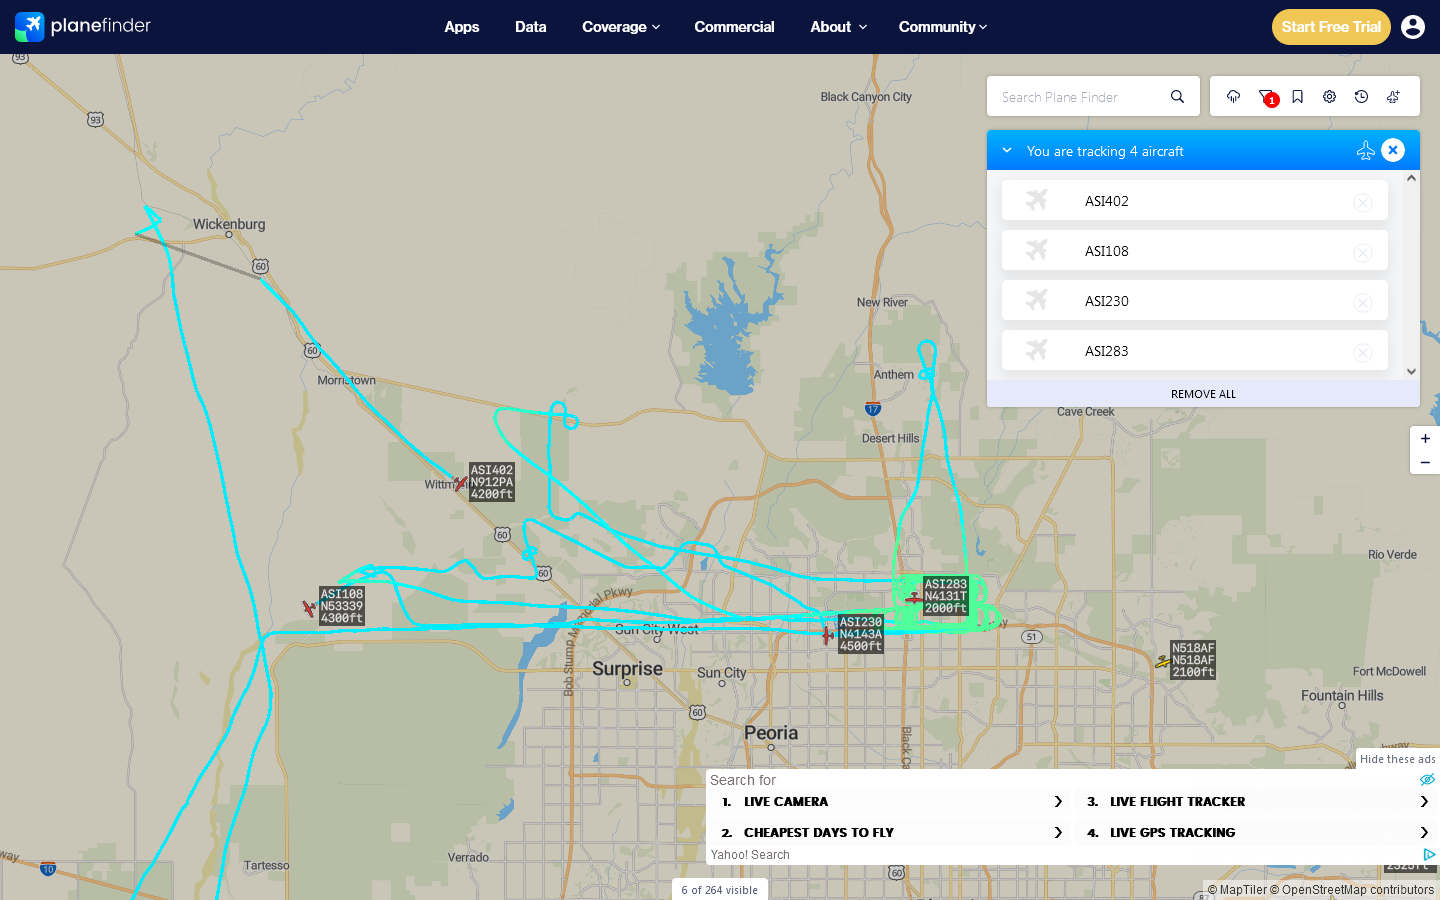Click the AdChoices triangle icon in the ad
Image resolution: width=1440 pixels, height=900 pixels.
[x=1429, y=854]
